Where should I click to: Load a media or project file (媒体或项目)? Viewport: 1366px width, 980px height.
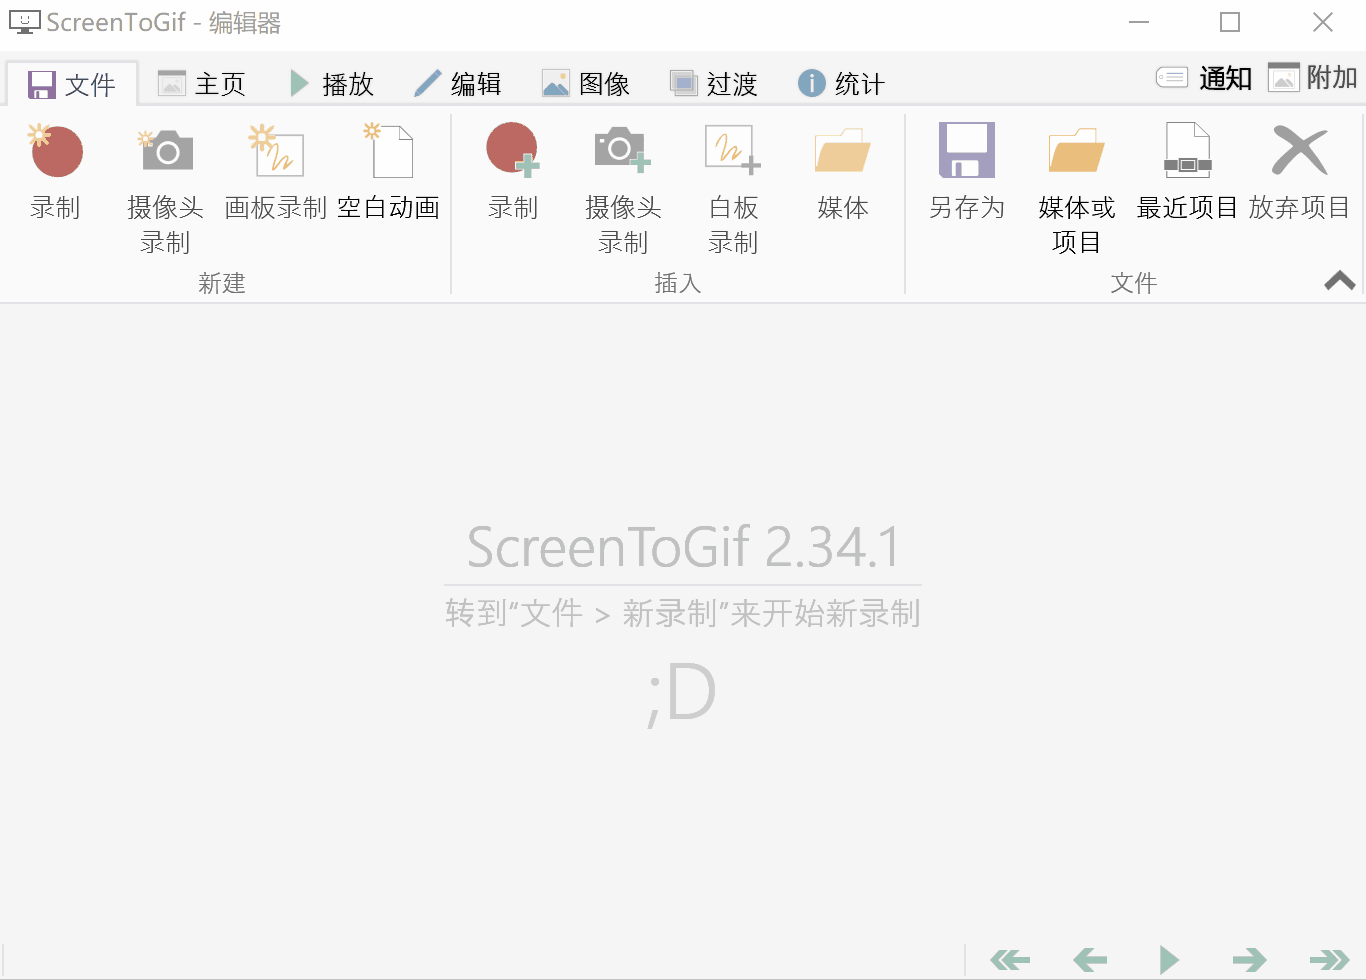coord(1076,187)
